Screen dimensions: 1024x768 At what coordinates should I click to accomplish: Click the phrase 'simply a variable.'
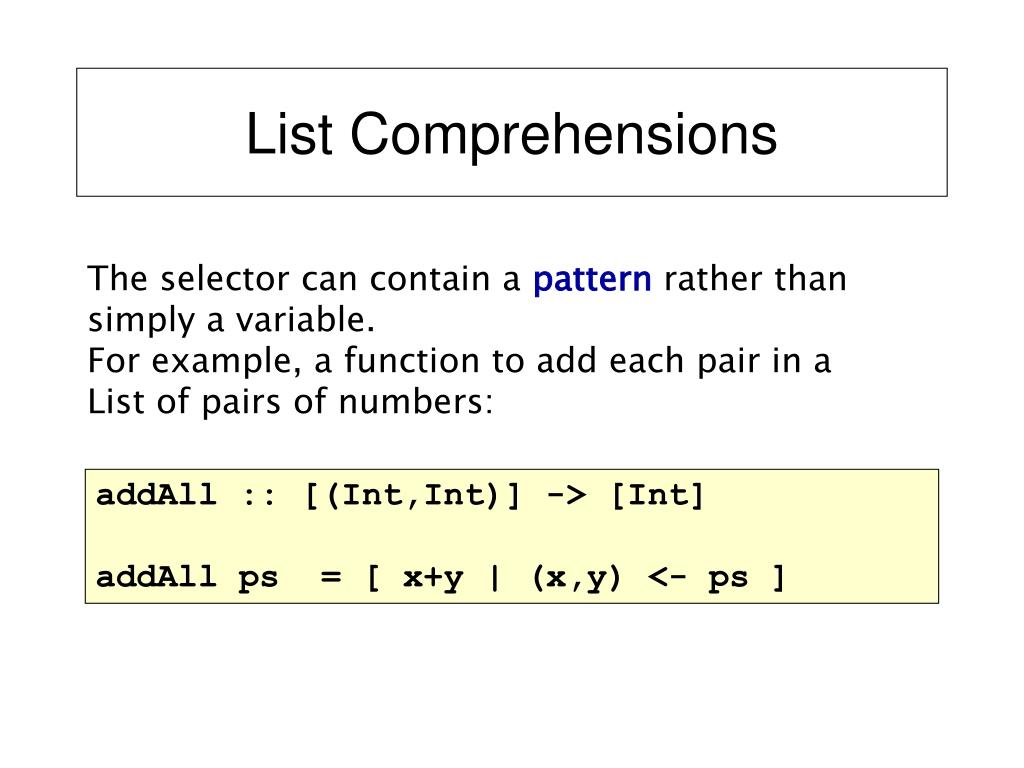tap(232, 321)
